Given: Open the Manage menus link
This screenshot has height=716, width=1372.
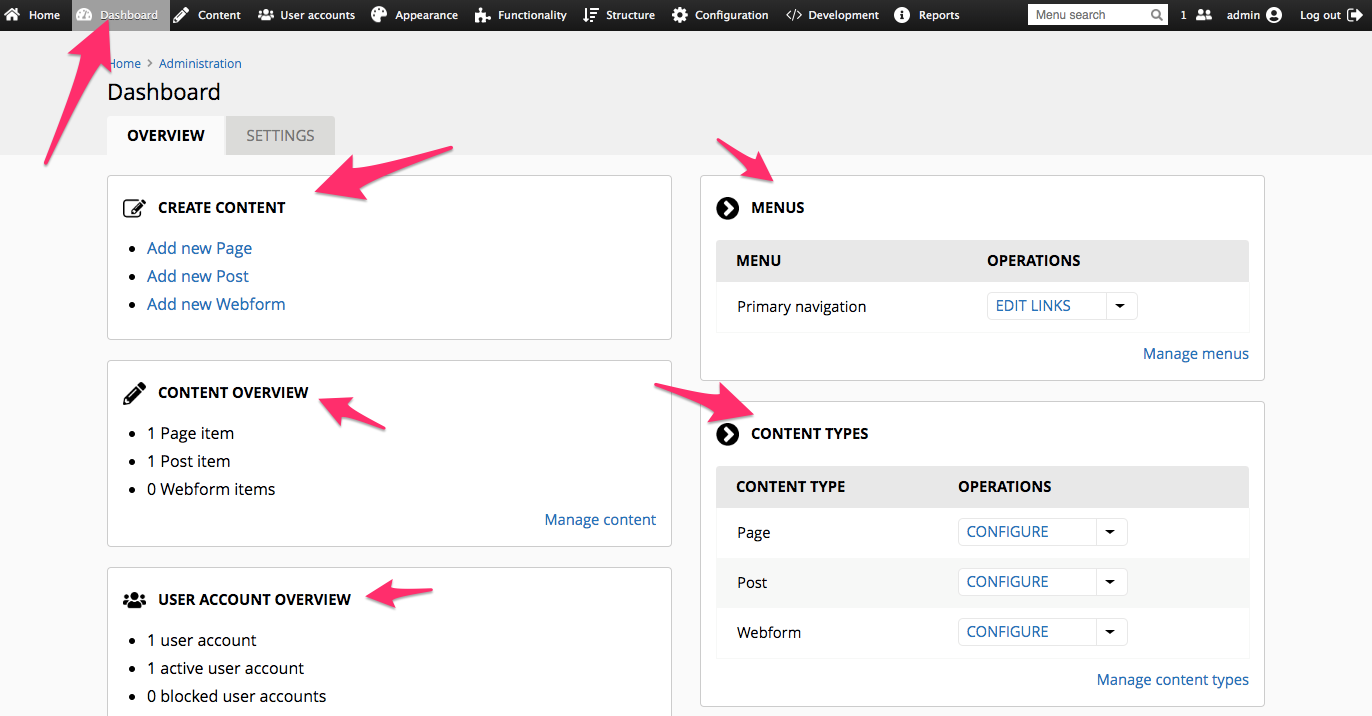Looking at the screenshot, I should 1196,354.
